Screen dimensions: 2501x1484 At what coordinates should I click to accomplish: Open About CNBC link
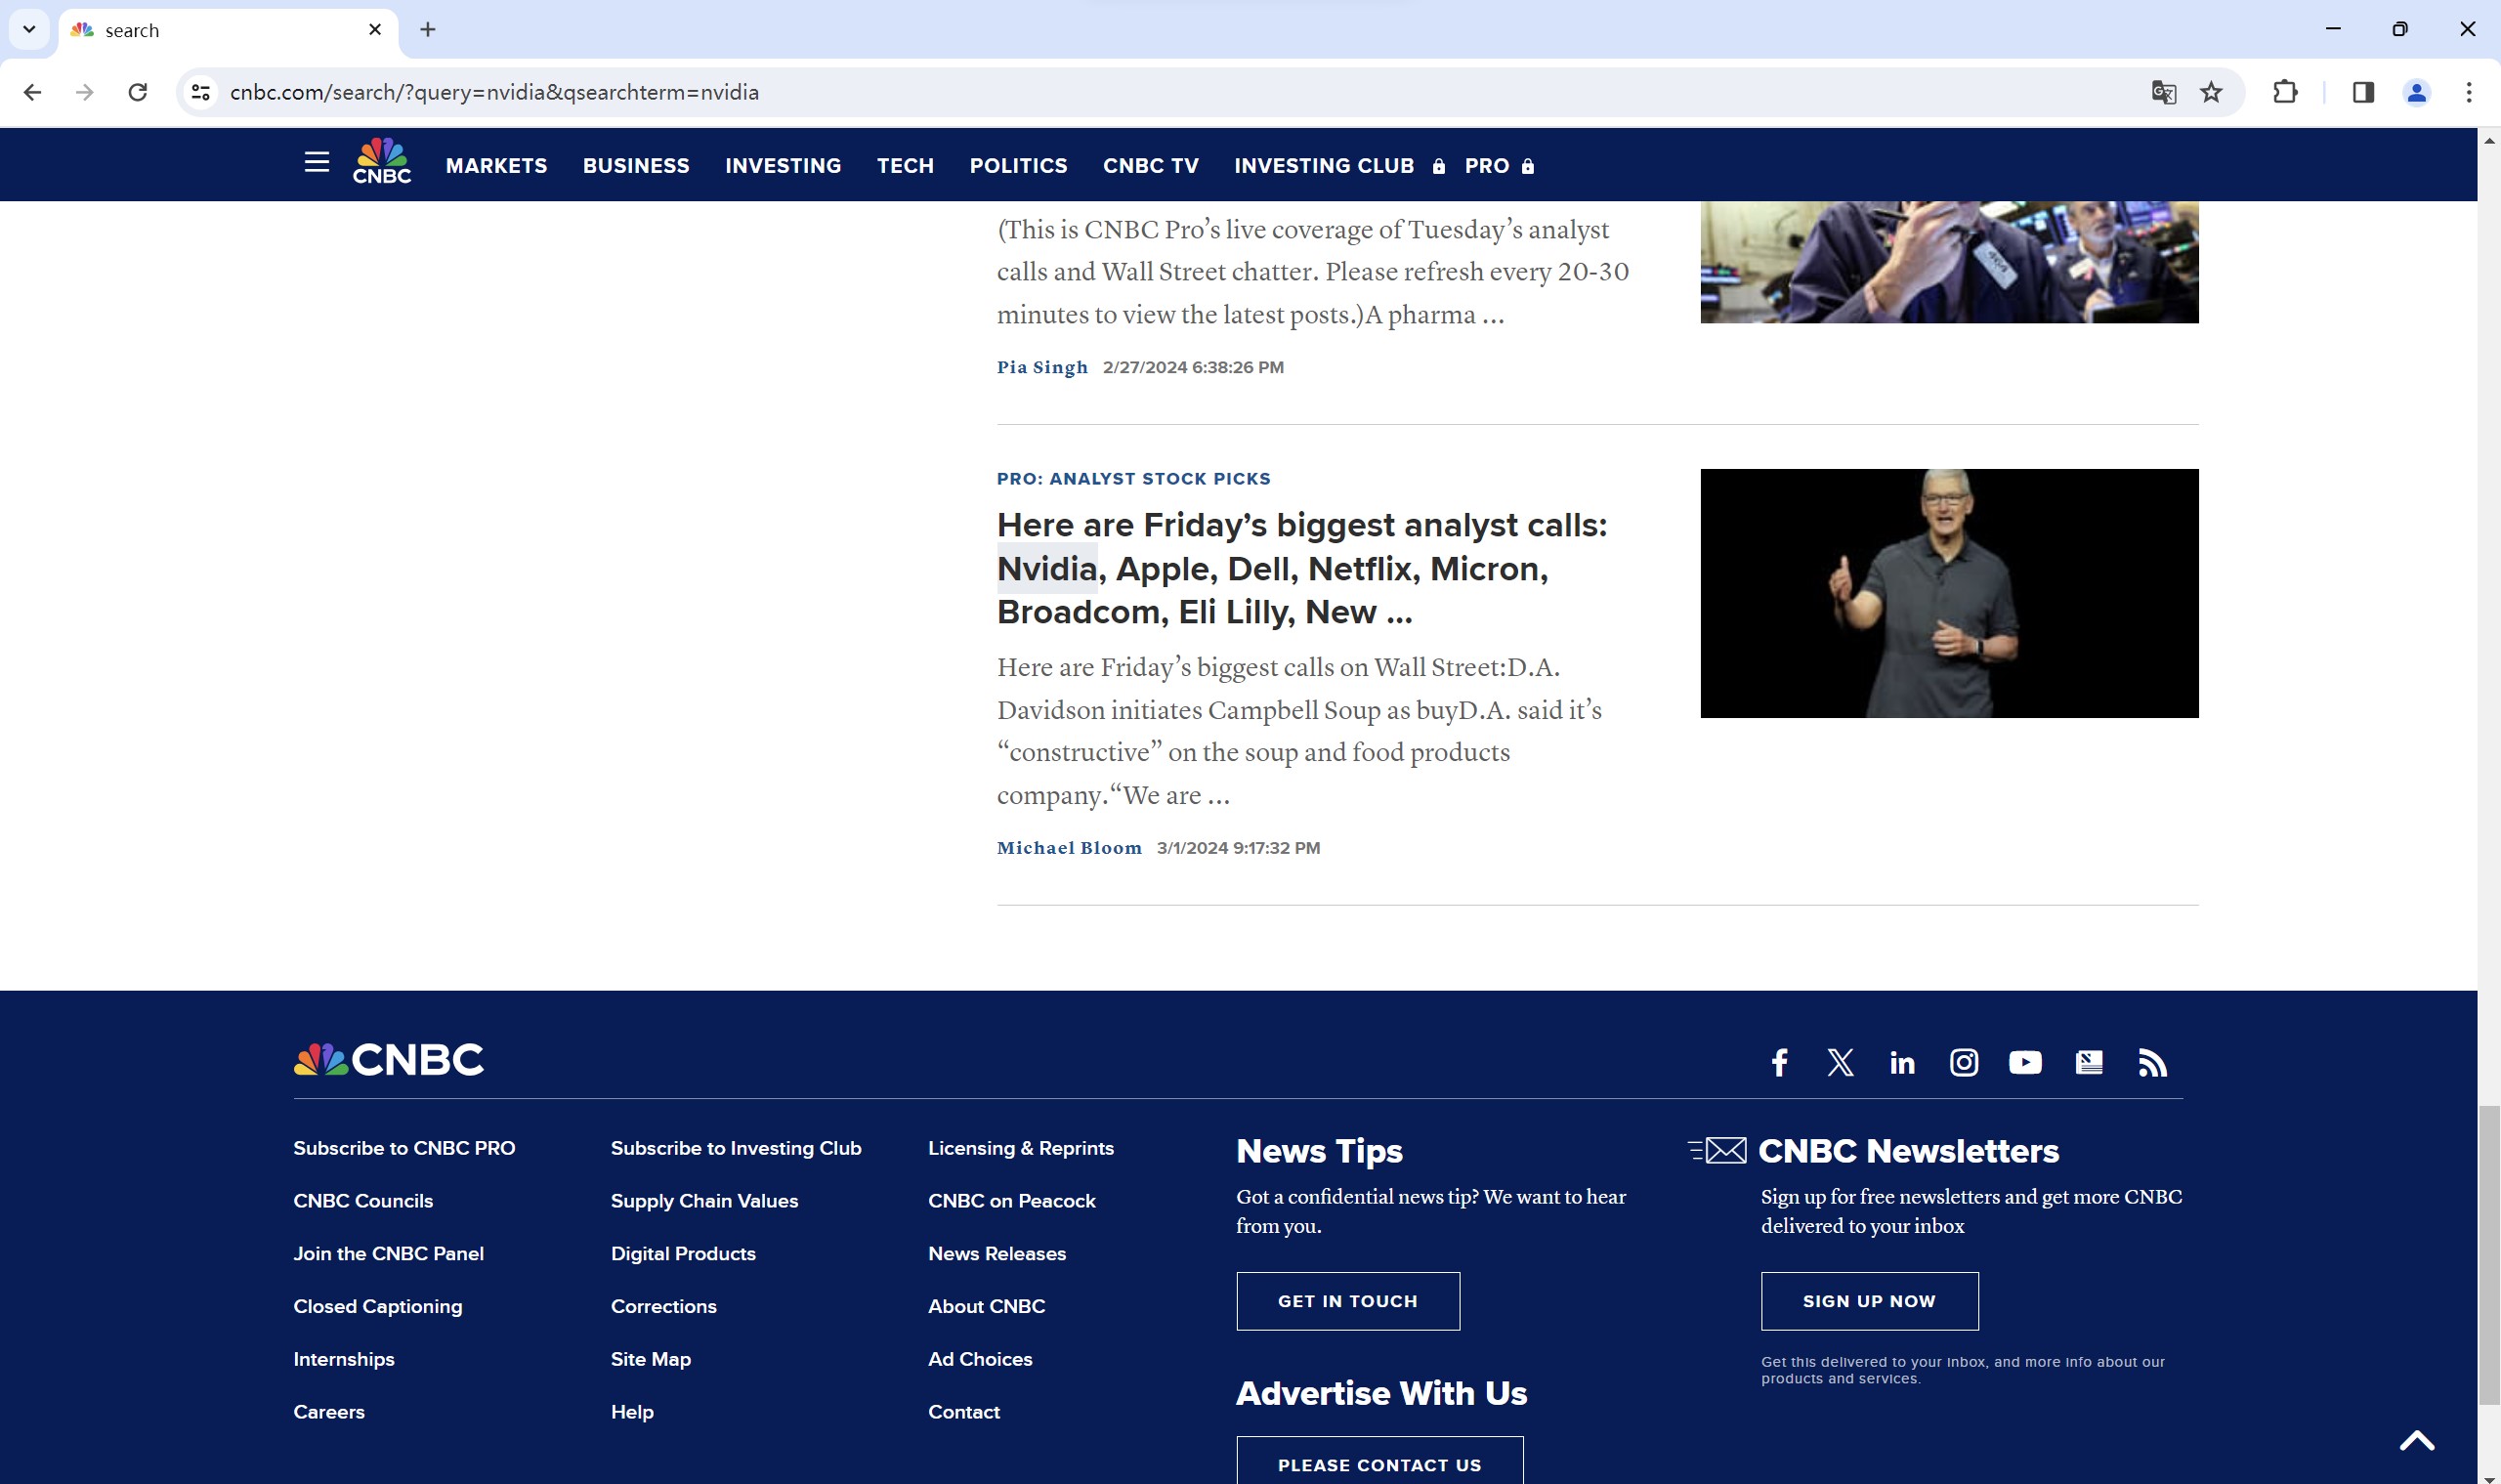coord(986,1306)
